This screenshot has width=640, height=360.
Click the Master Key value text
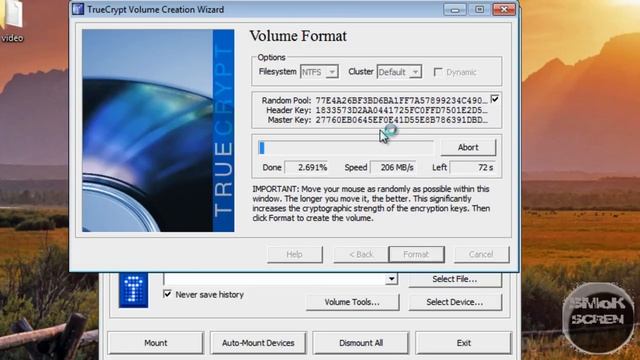(401, 120)
